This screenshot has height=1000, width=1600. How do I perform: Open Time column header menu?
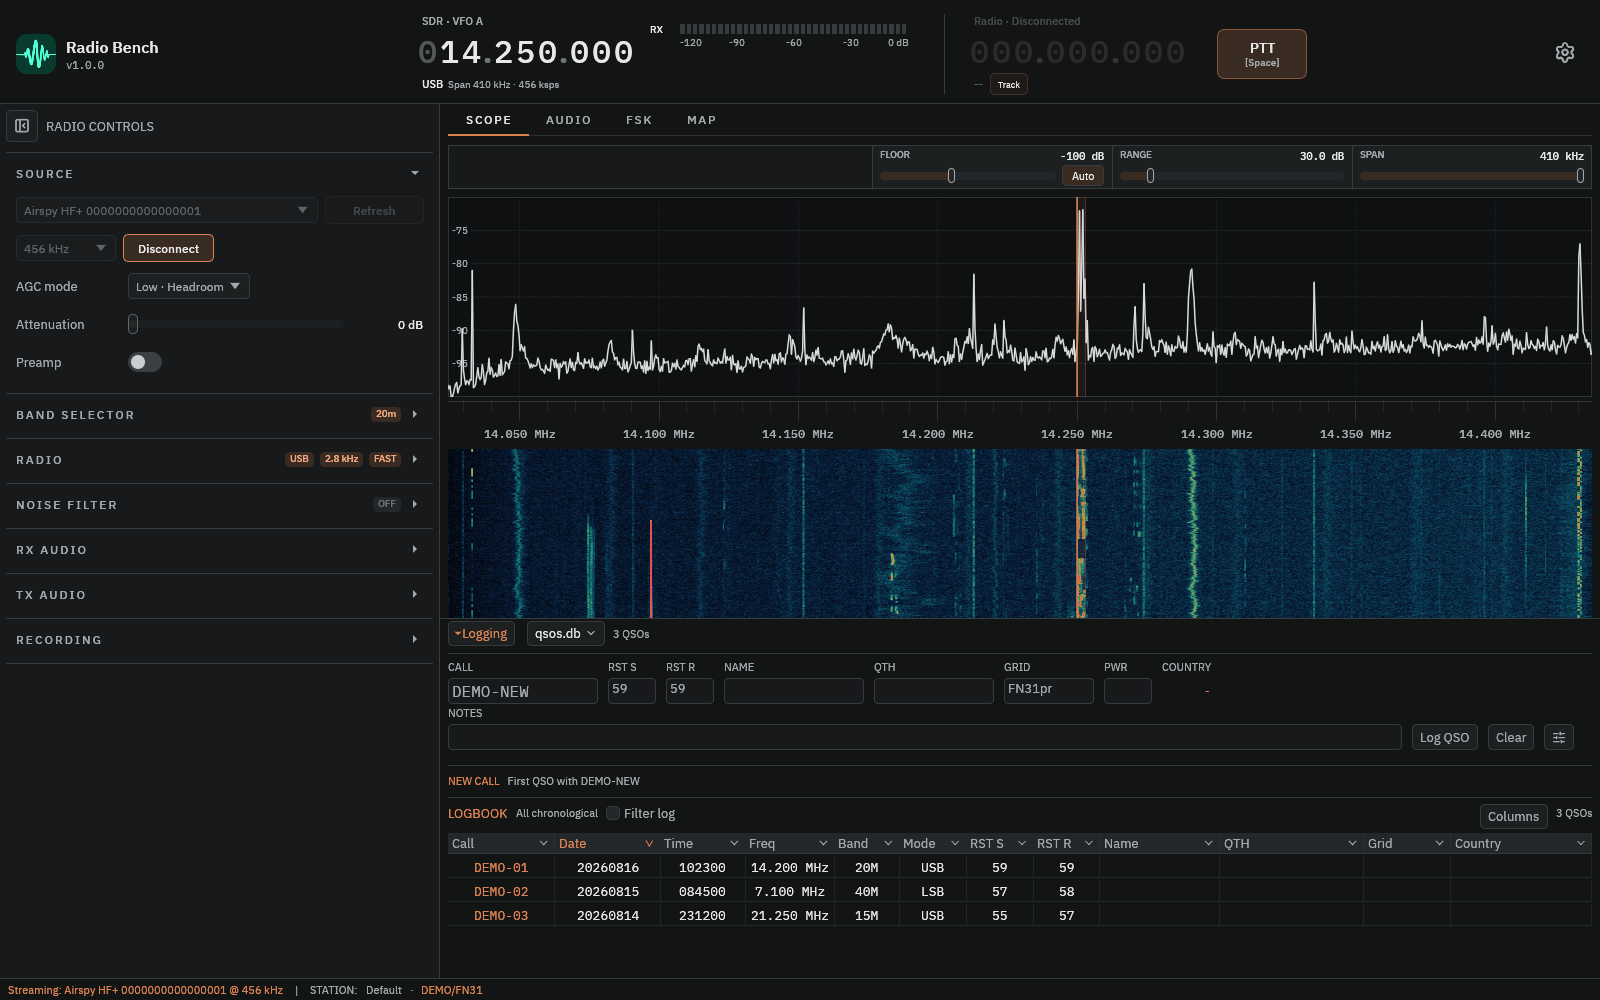(x=734, y=843)
